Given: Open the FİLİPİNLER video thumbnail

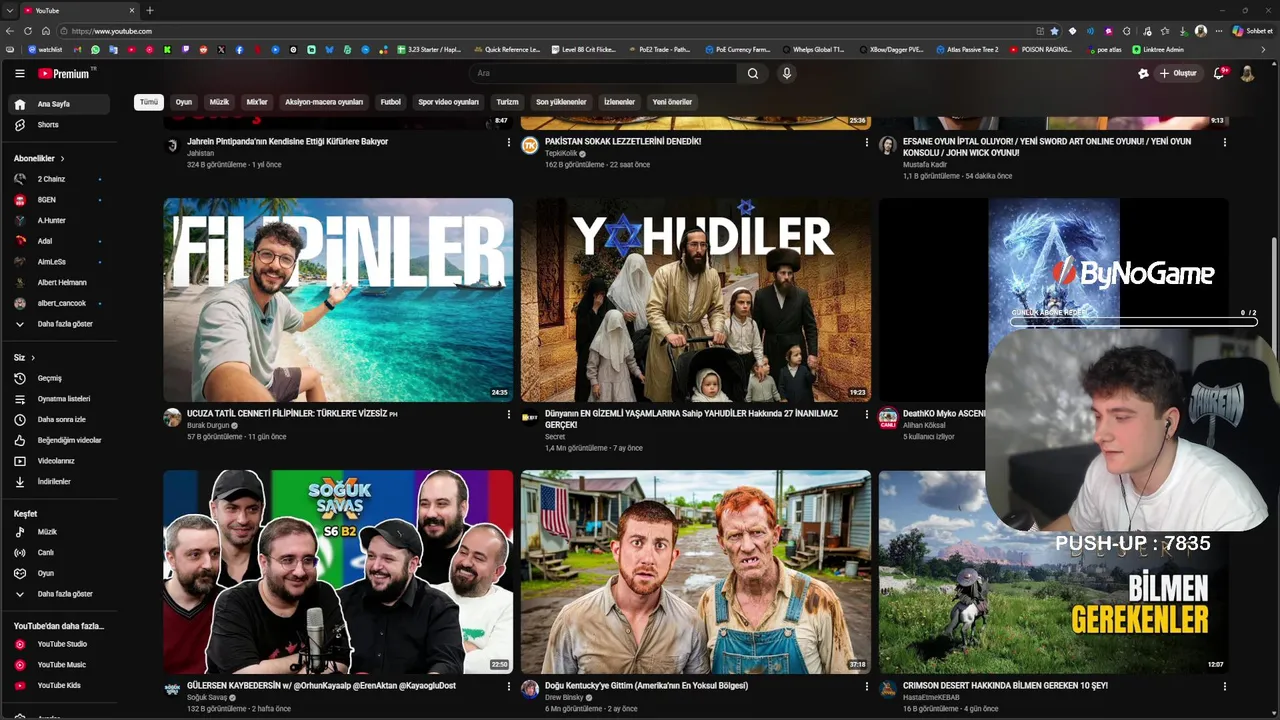Looking at the screenshot, I should pos(338,300).
